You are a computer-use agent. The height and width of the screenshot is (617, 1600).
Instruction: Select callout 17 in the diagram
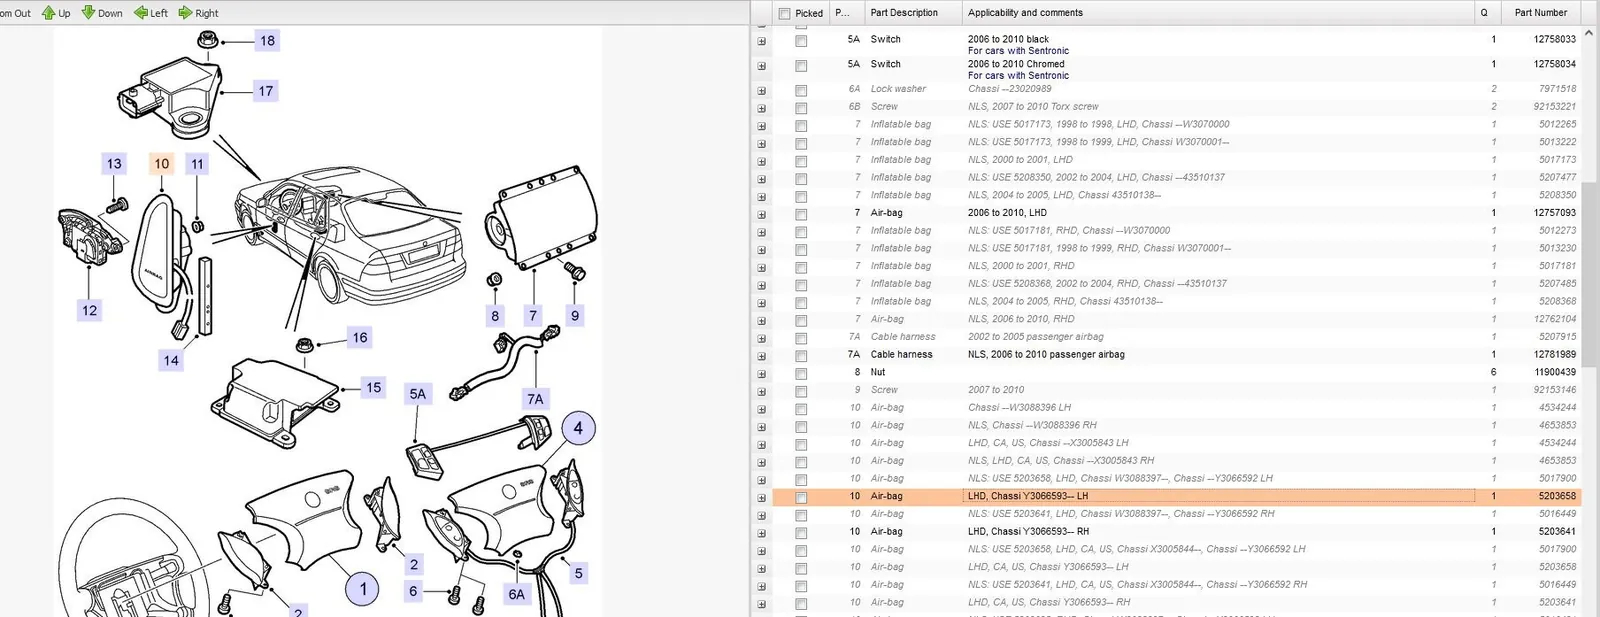tap(266, 91)
